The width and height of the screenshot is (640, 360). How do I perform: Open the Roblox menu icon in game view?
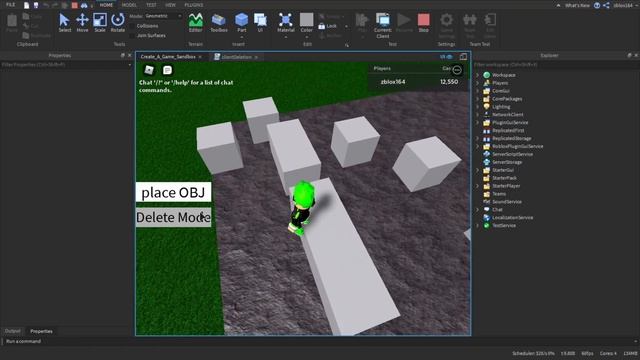pyautogui.click(x=149, y=70)
